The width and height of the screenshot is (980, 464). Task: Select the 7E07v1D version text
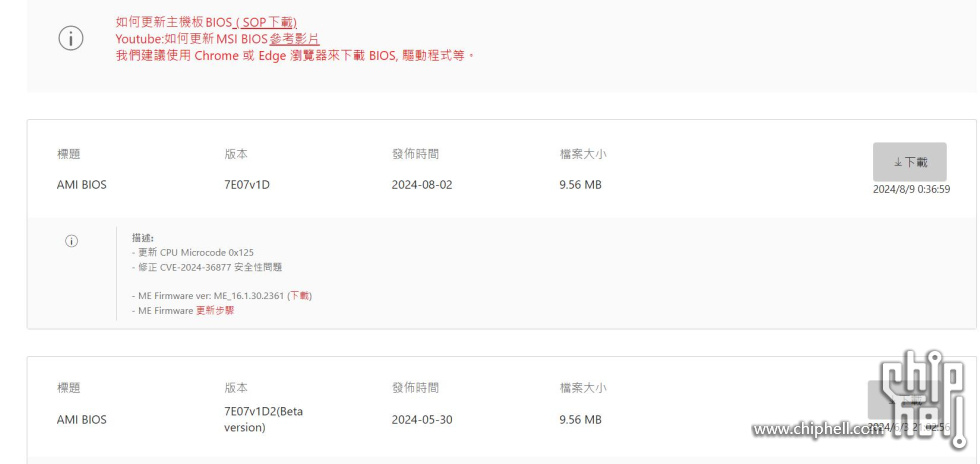247,185
